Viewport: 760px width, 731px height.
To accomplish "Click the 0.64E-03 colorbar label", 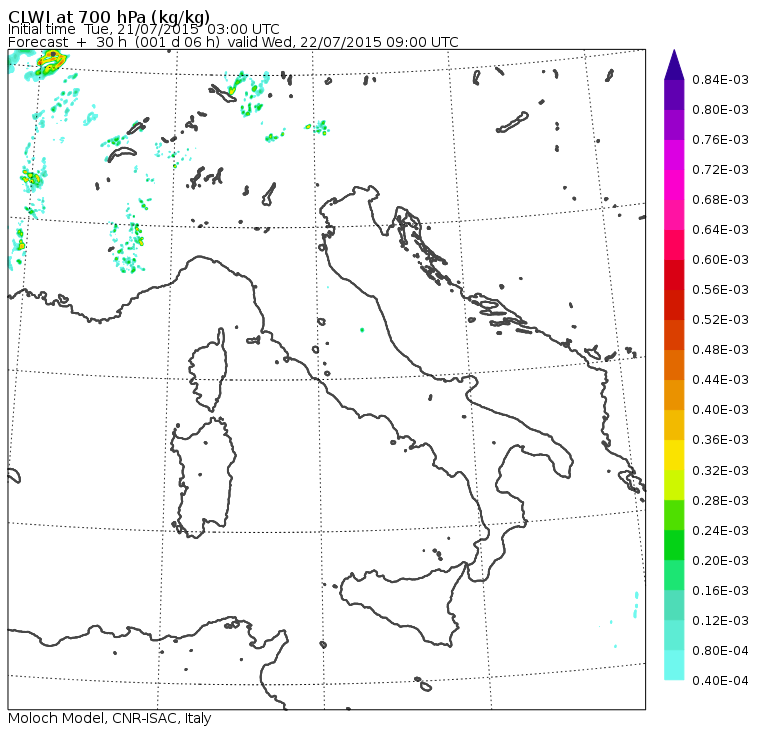I will click(x=720, y=230).
